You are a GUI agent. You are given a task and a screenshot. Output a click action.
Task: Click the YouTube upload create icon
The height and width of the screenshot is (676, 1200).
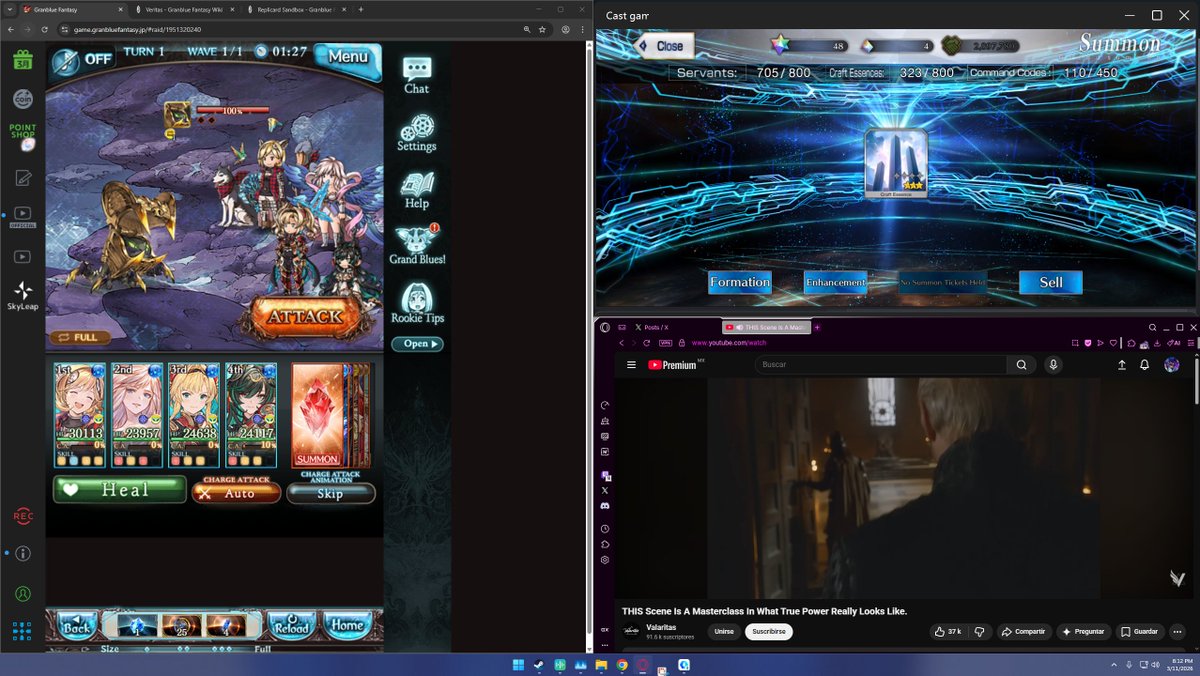click(1121, 365)
